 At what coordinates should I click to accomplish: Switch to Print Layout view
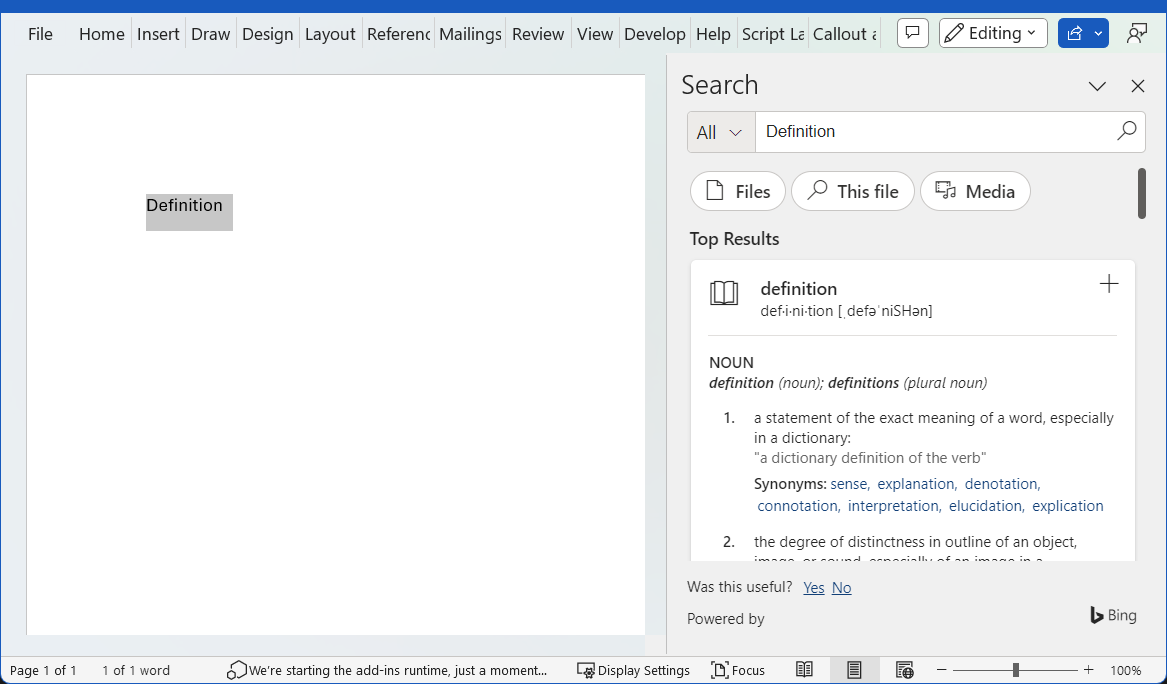click(854, 670)
